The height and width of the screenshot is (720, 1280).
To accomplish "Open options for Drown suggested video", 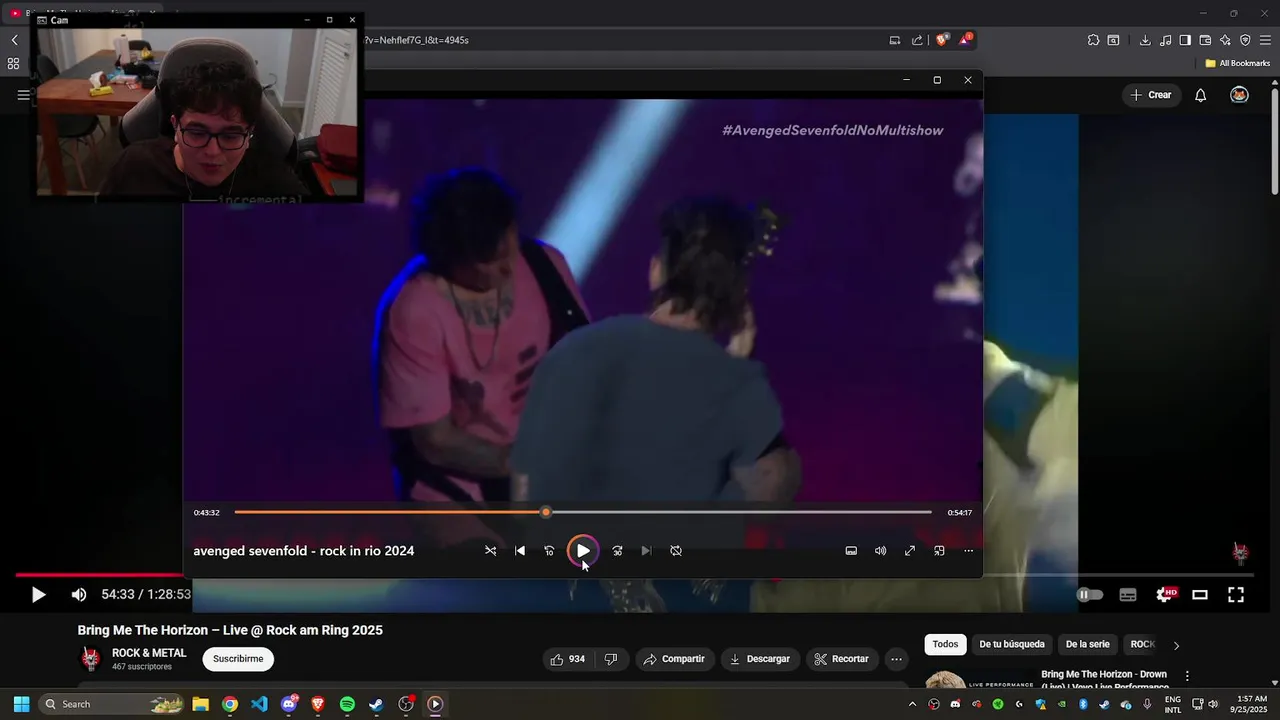I will 1187,677.
